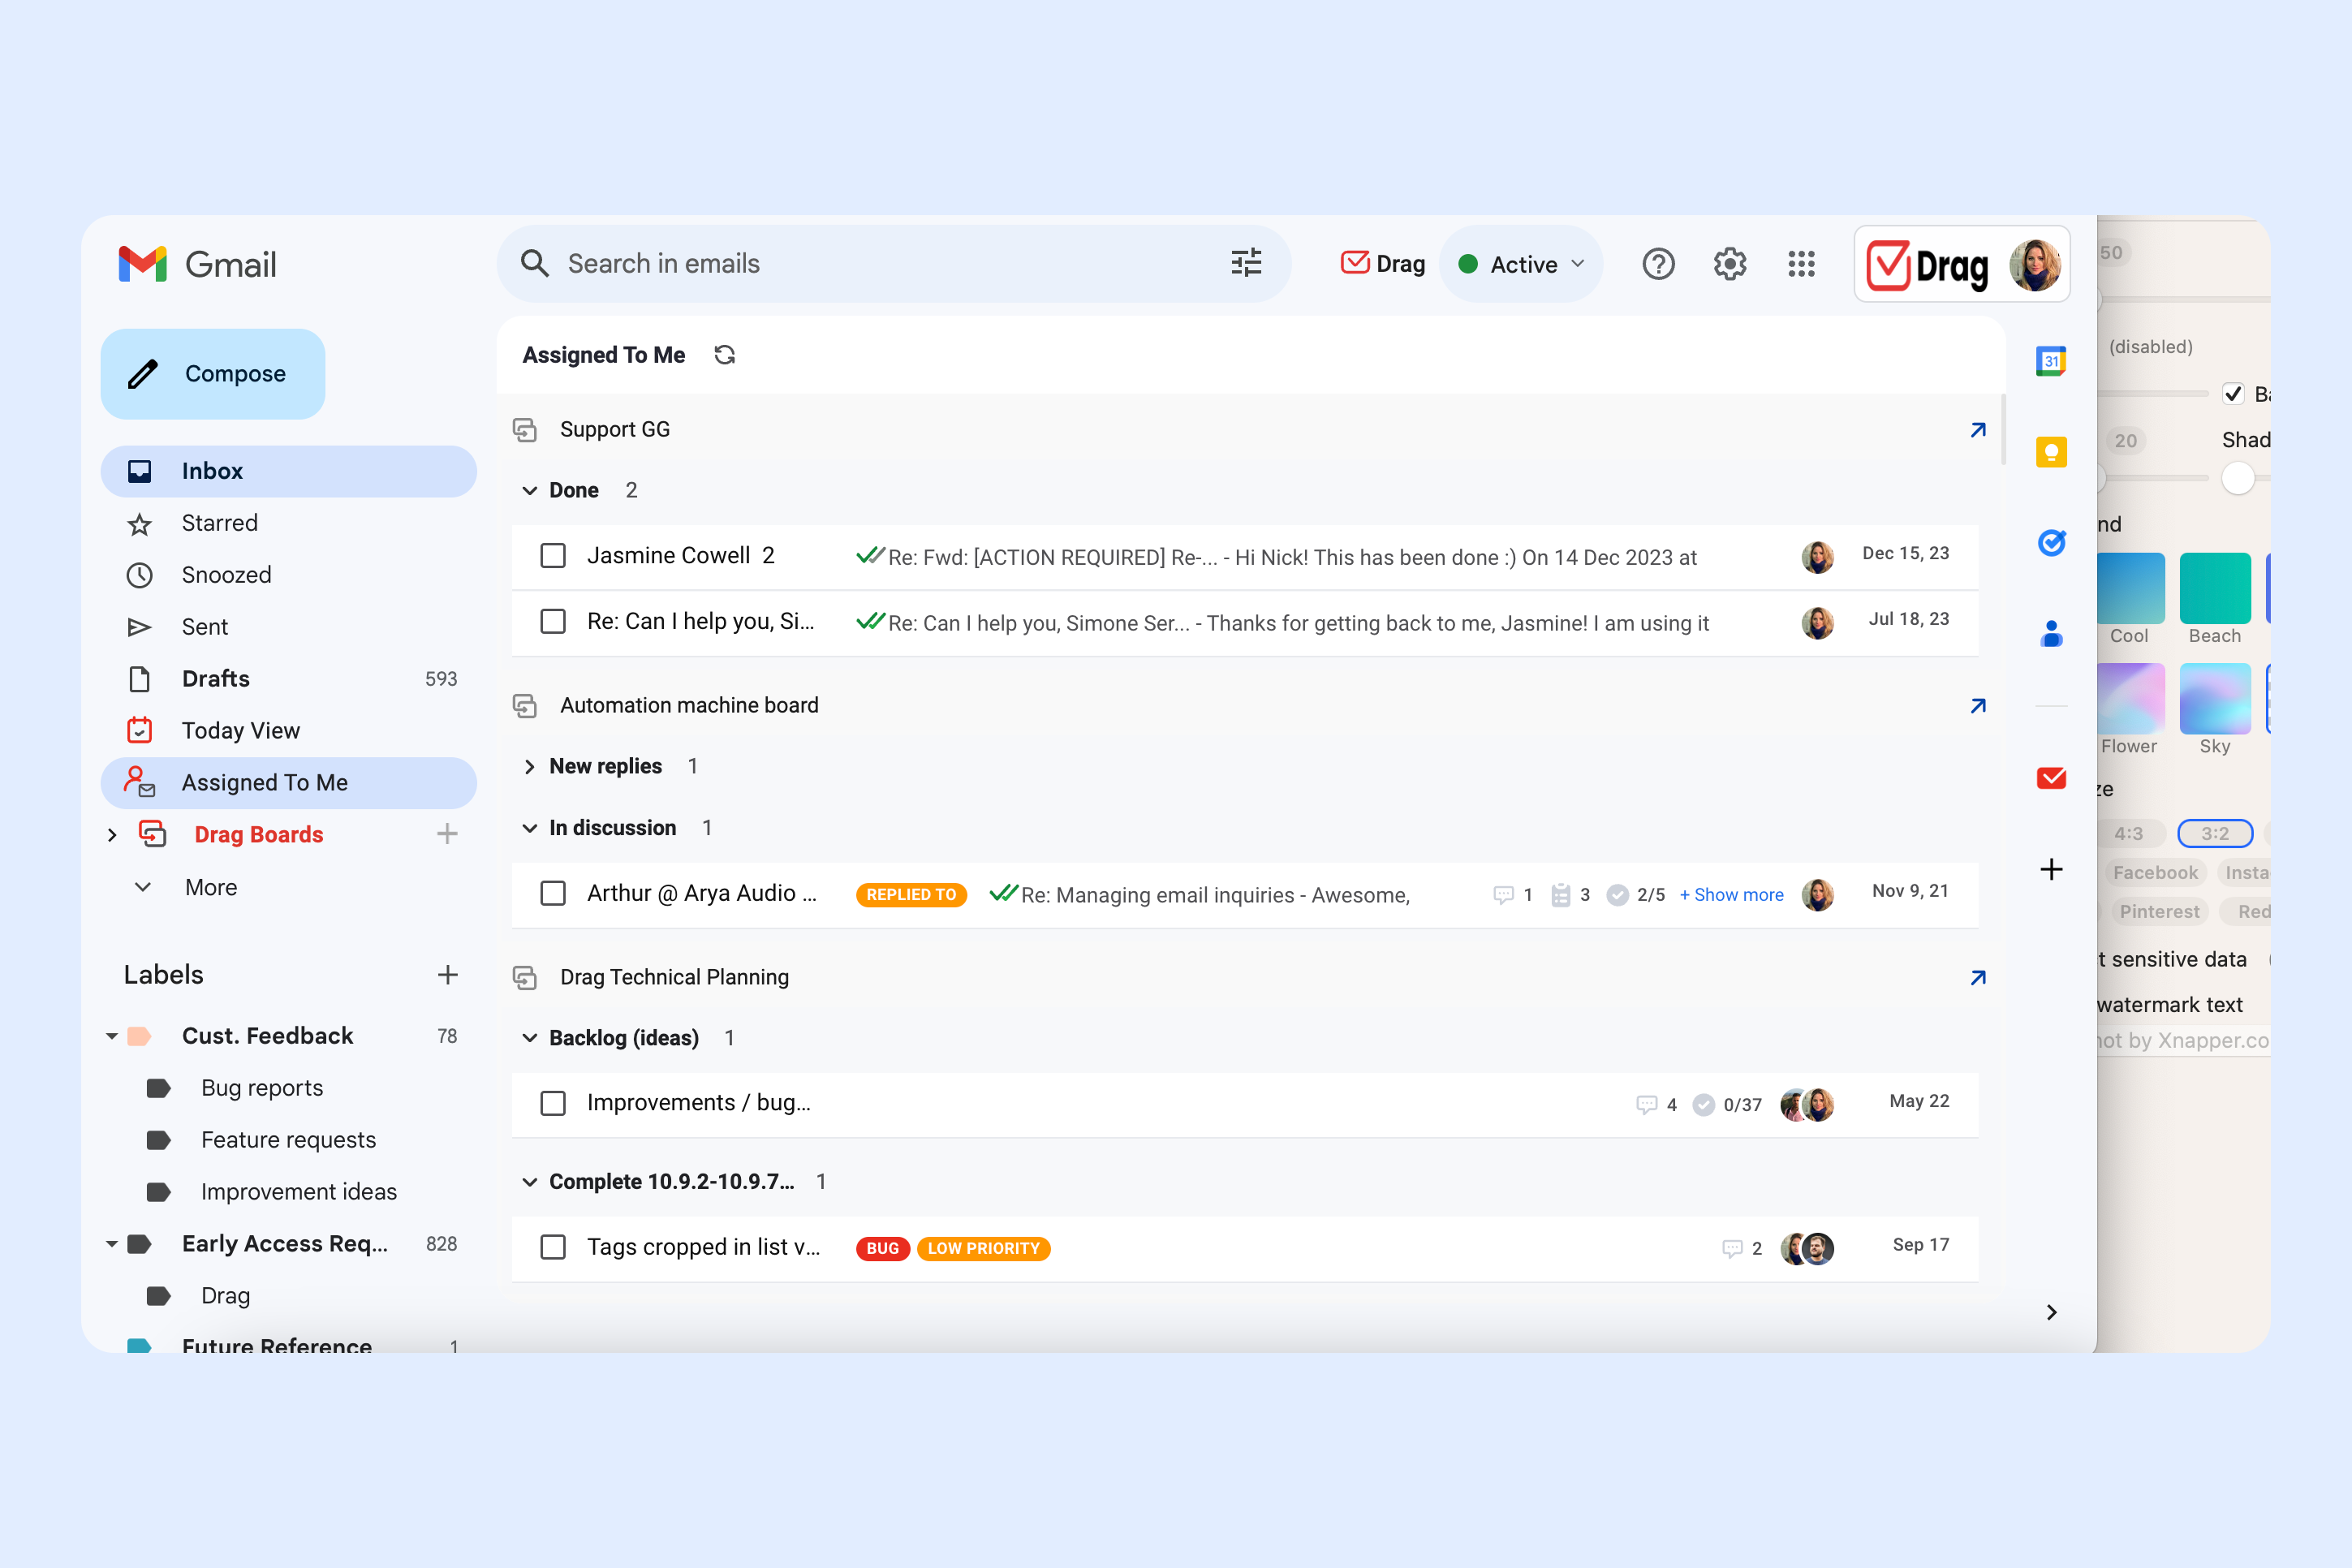Open the Help question mark icon

(1658, 264)
